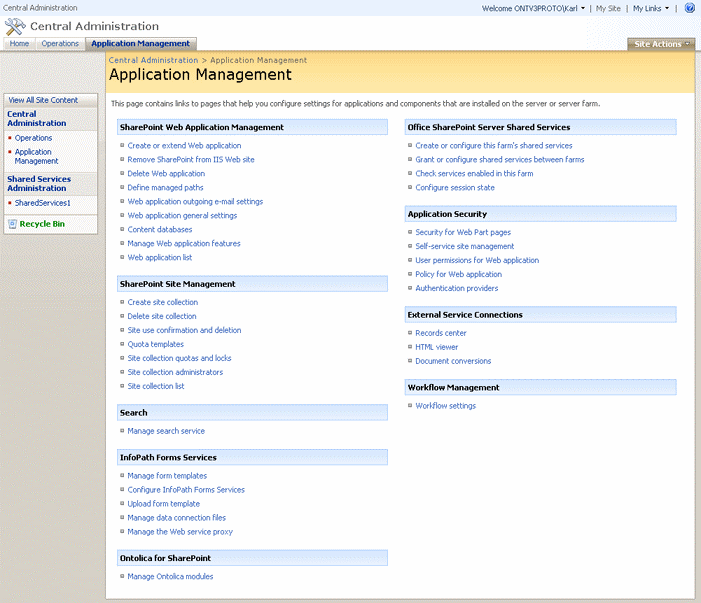Open the Recycle Bin link

point(42,224)
